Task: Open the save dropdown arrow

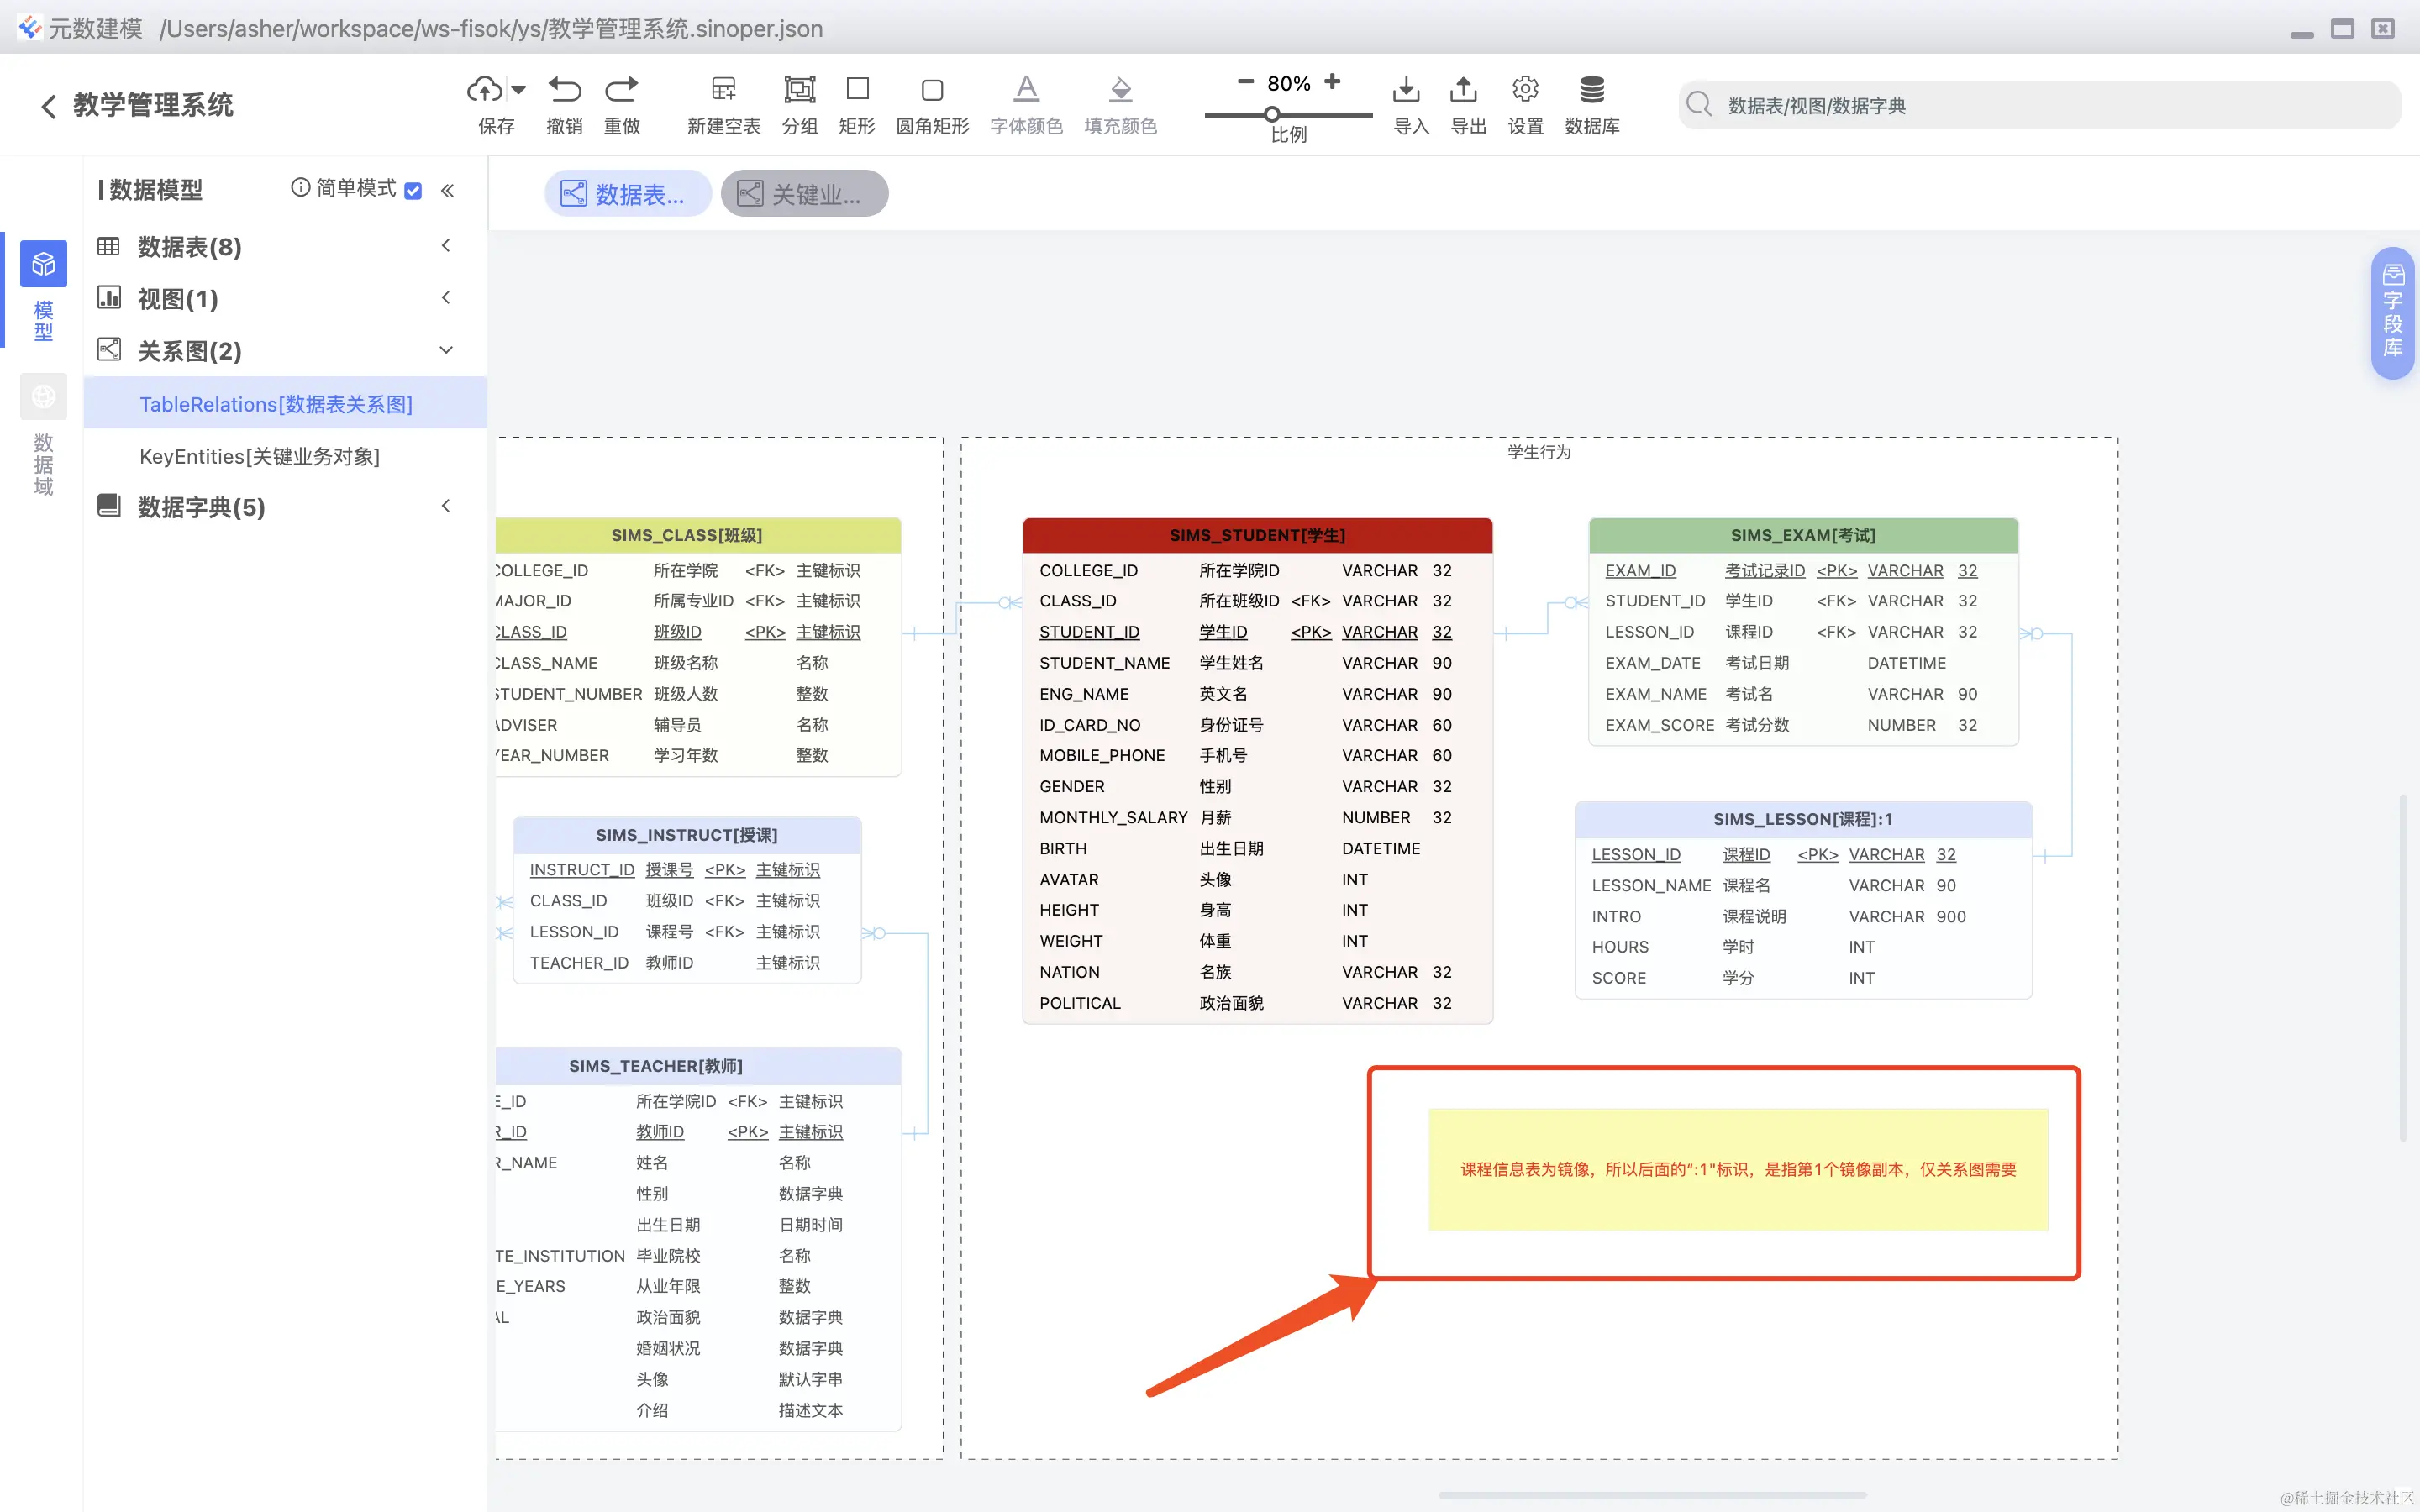Action: 518,90
